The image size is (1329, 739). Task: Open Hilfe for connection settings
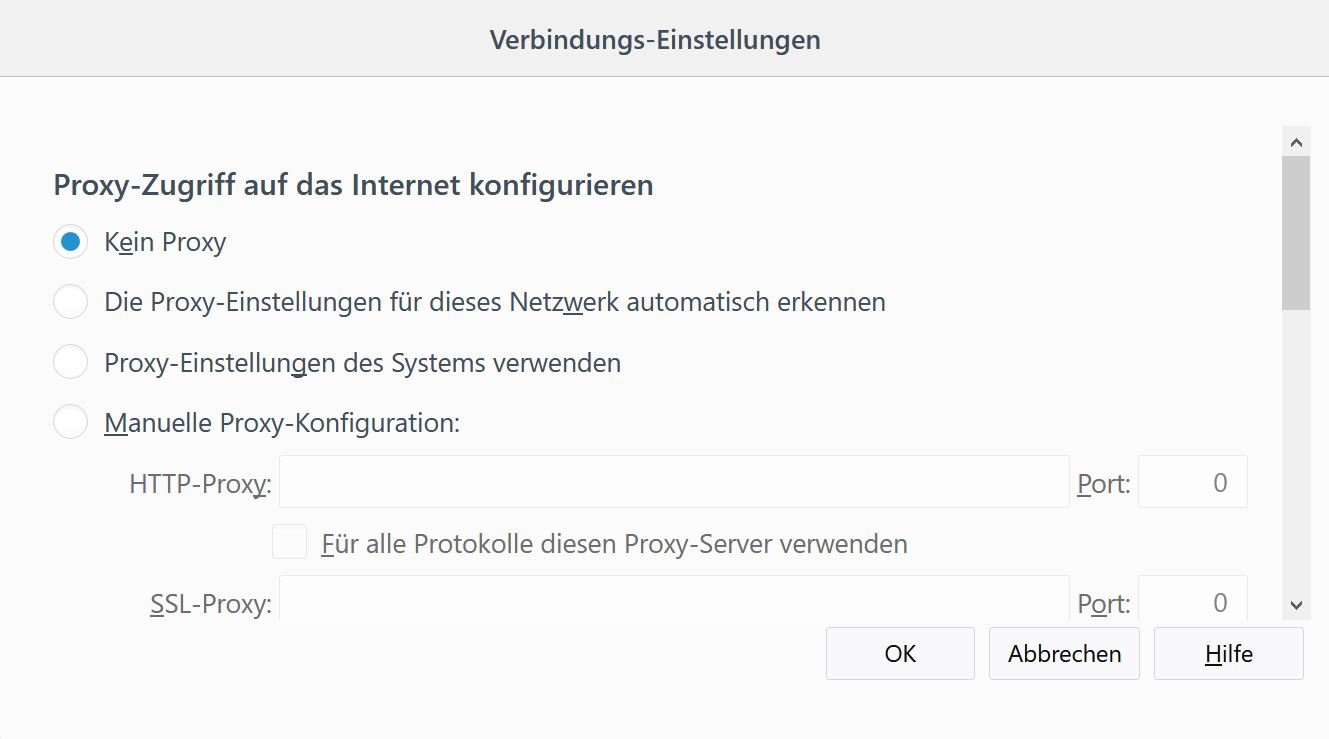point(1228,654)
